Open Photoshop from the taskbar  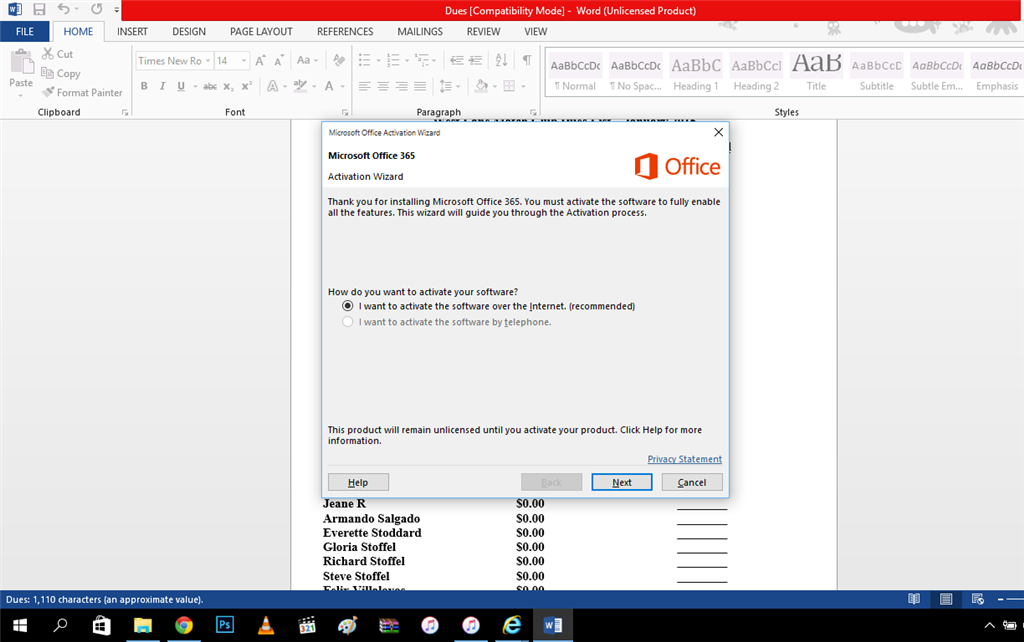[x=225, y=625]
